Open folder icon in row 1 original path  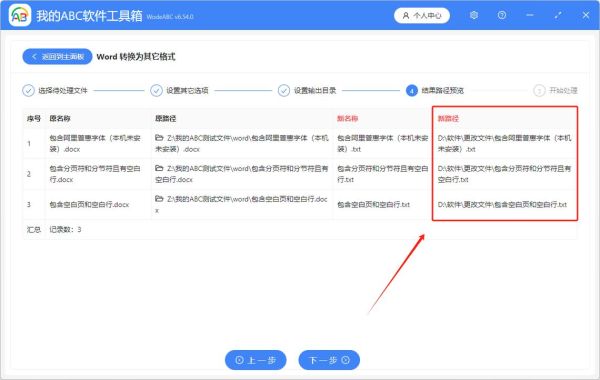click(159, 138)
